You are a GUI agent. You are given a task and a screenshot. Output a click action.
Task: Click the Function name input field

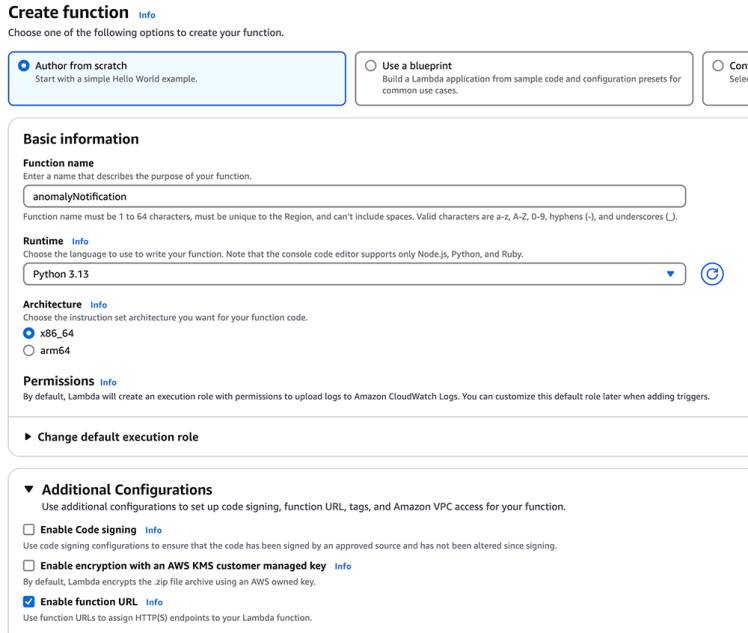(x=354, y=196)
